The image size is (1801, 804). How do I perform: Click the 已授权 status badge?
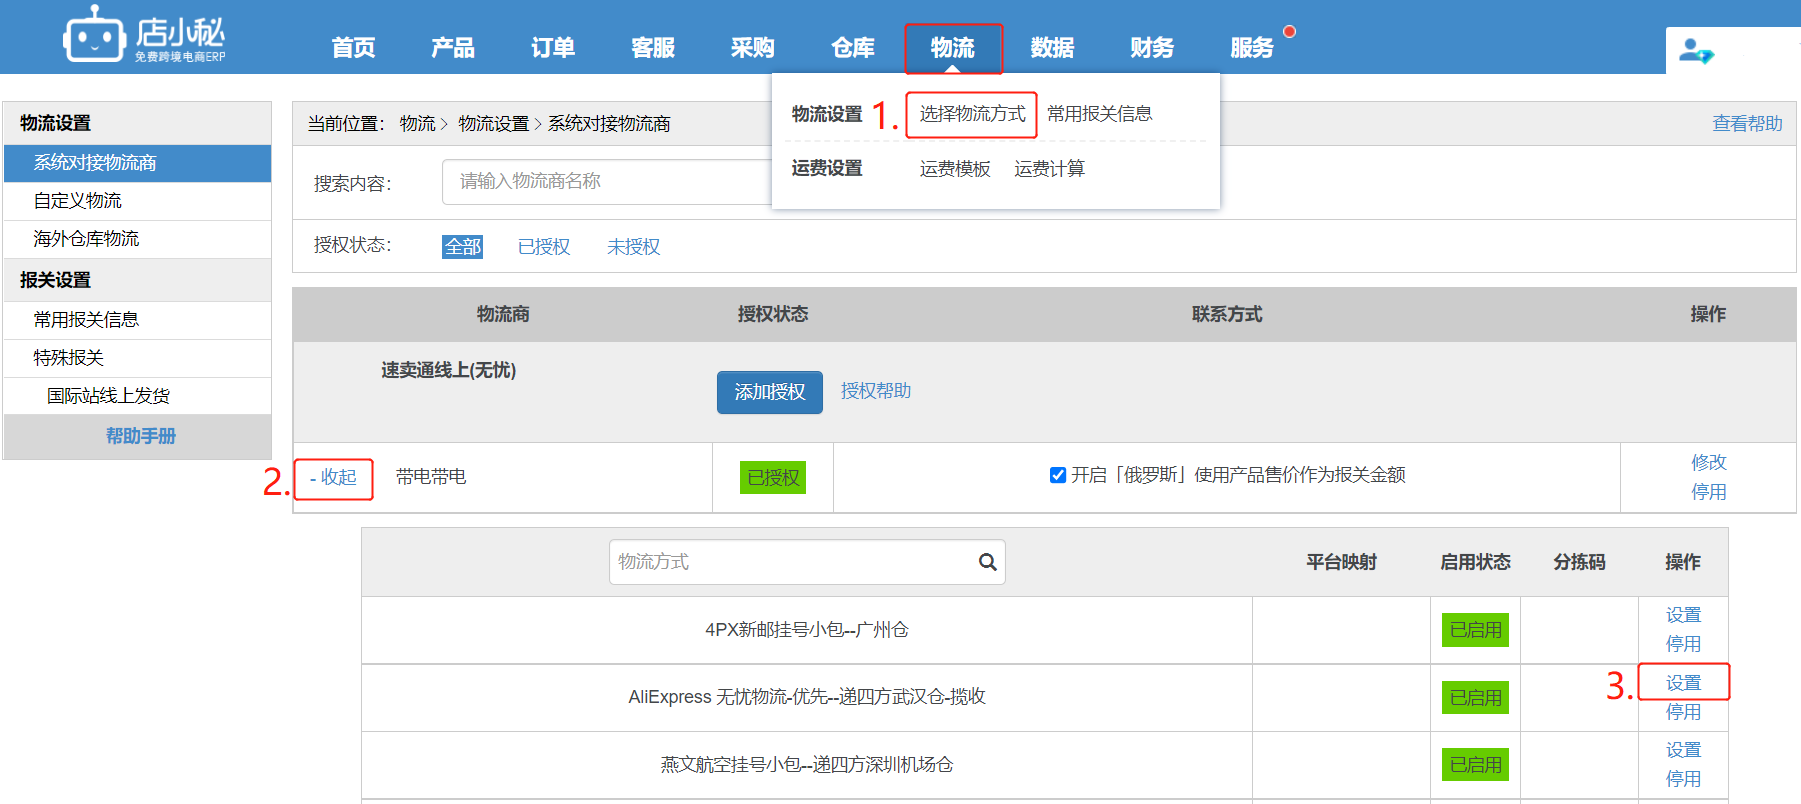(773, 478)
